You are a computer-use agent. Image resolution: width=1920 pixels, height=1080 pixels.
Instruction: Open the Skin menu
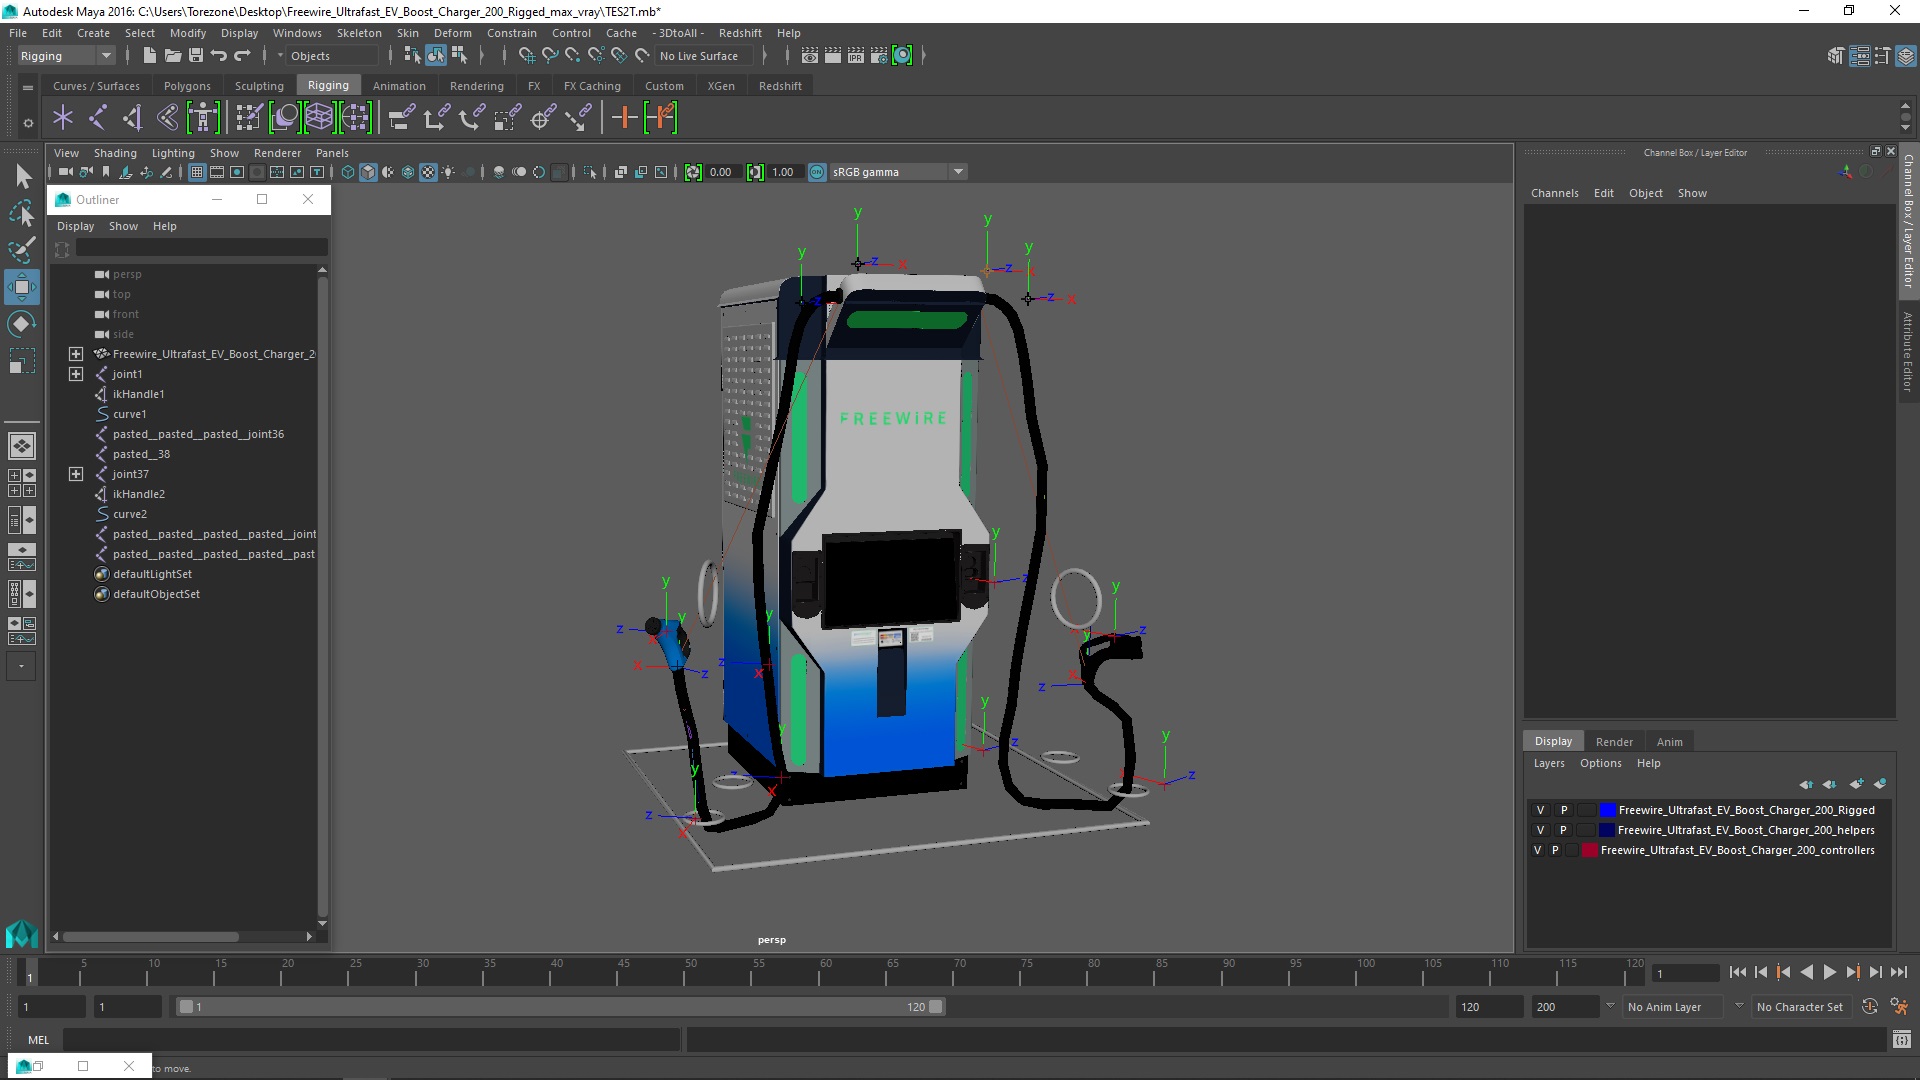click(x=408, y=33)
